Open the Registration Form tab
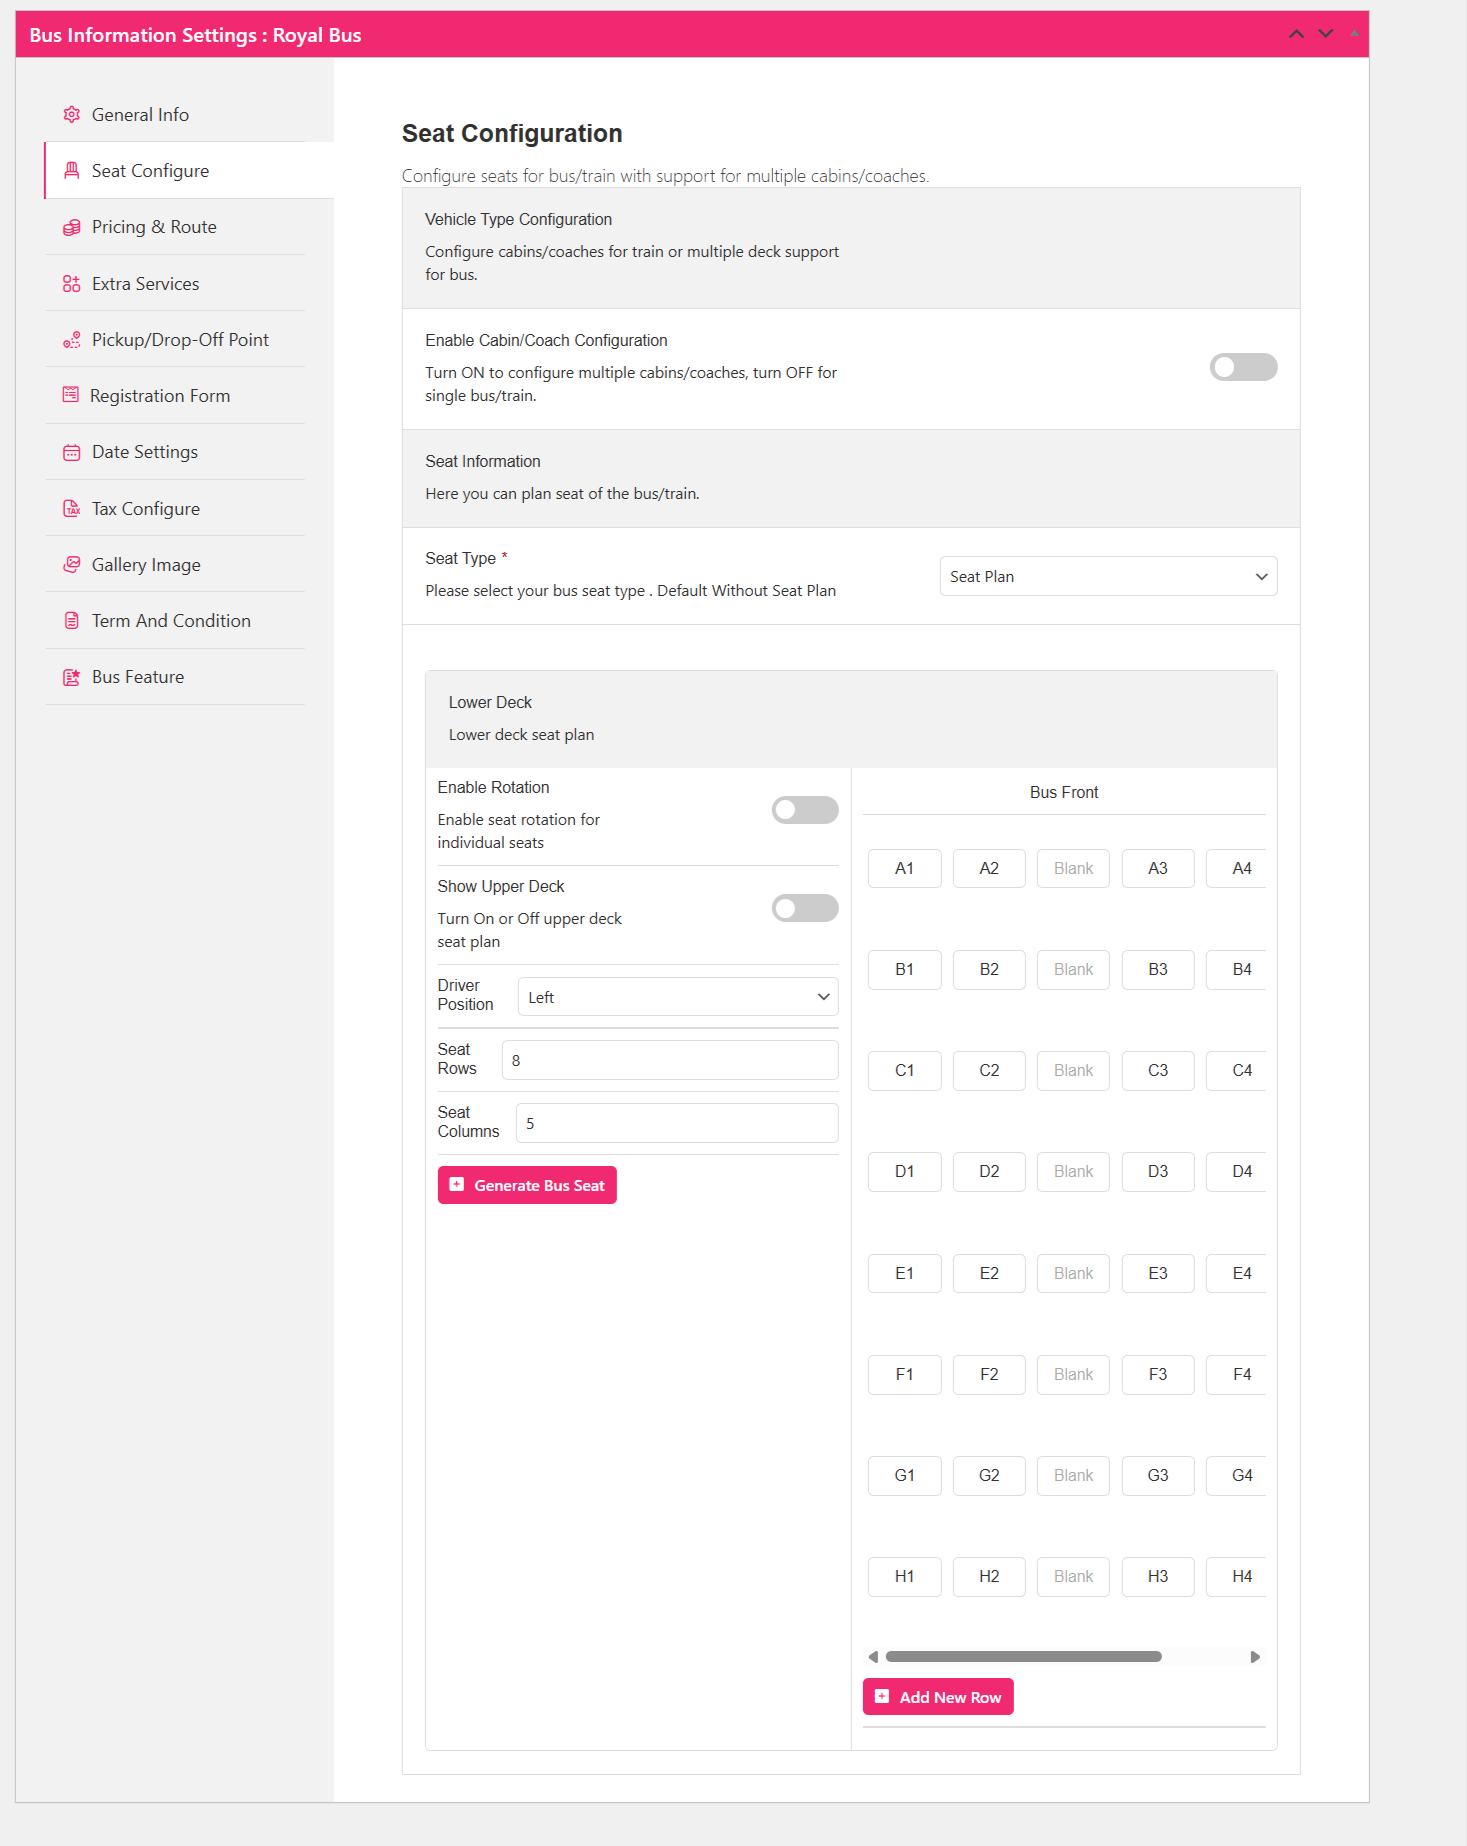1467x1846 pixels. (x=160, y=396)
